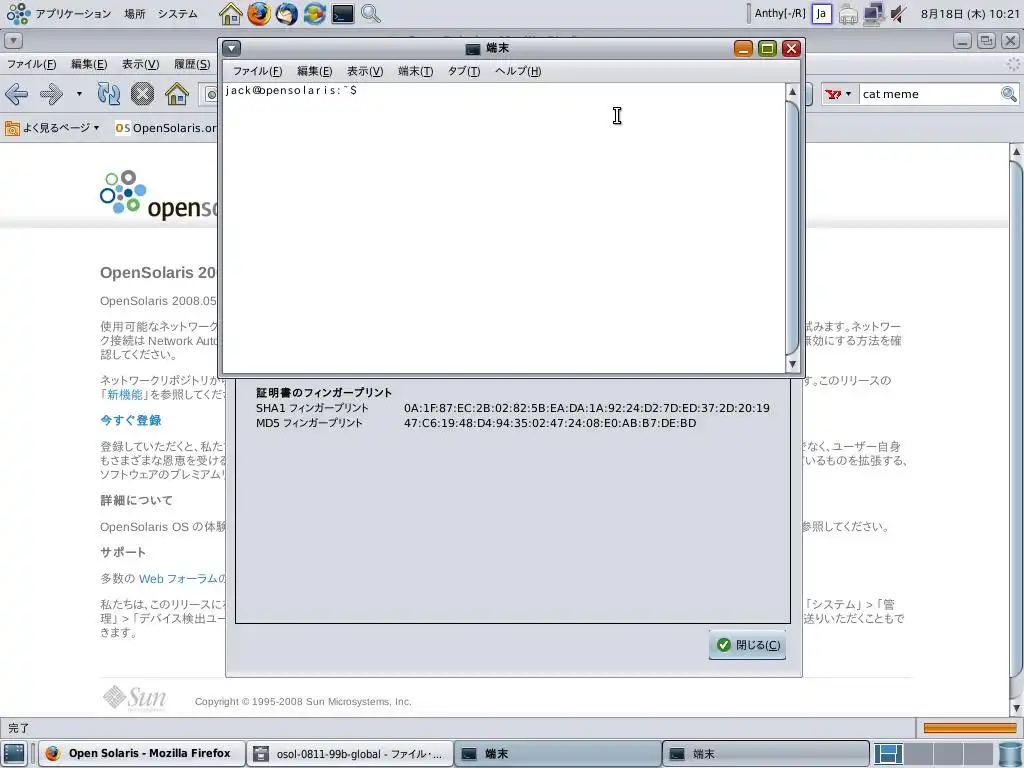Screen dimensions: 1024x768
Task: Open the file search magnifier launcher
Action: coord(370,13)
